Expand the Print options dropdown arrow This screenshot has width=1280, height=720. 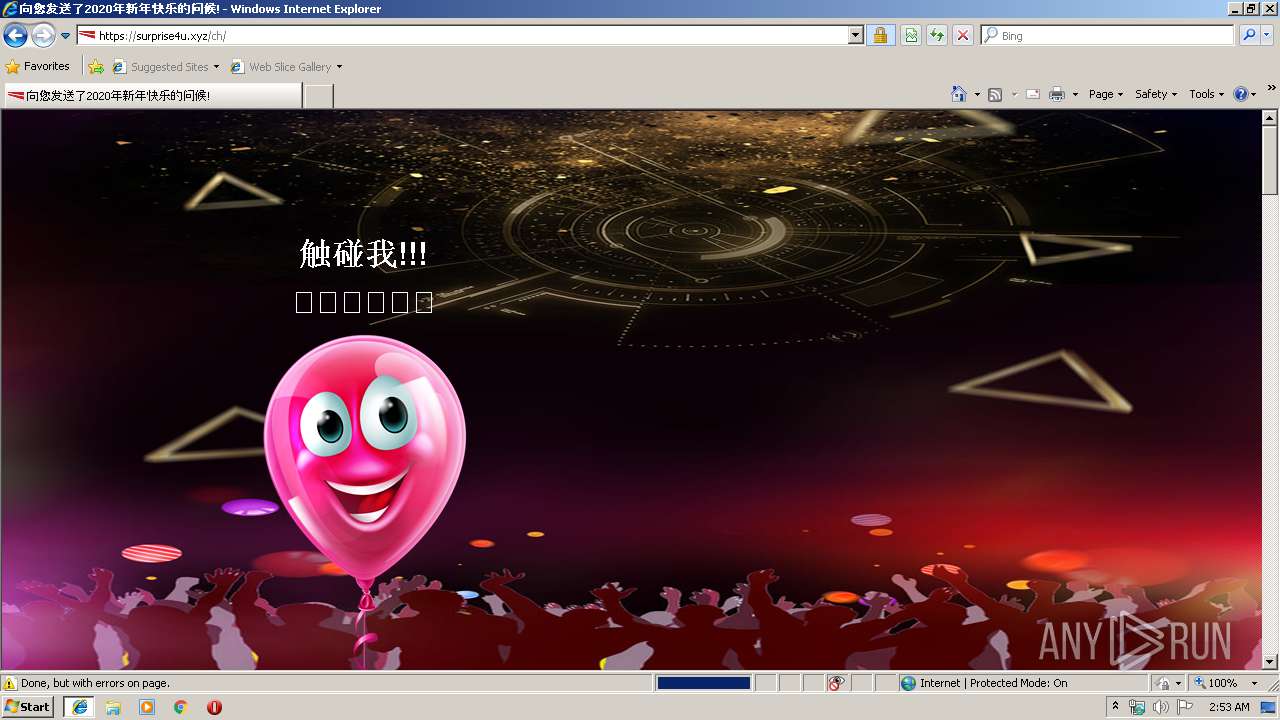(1075, 94)
